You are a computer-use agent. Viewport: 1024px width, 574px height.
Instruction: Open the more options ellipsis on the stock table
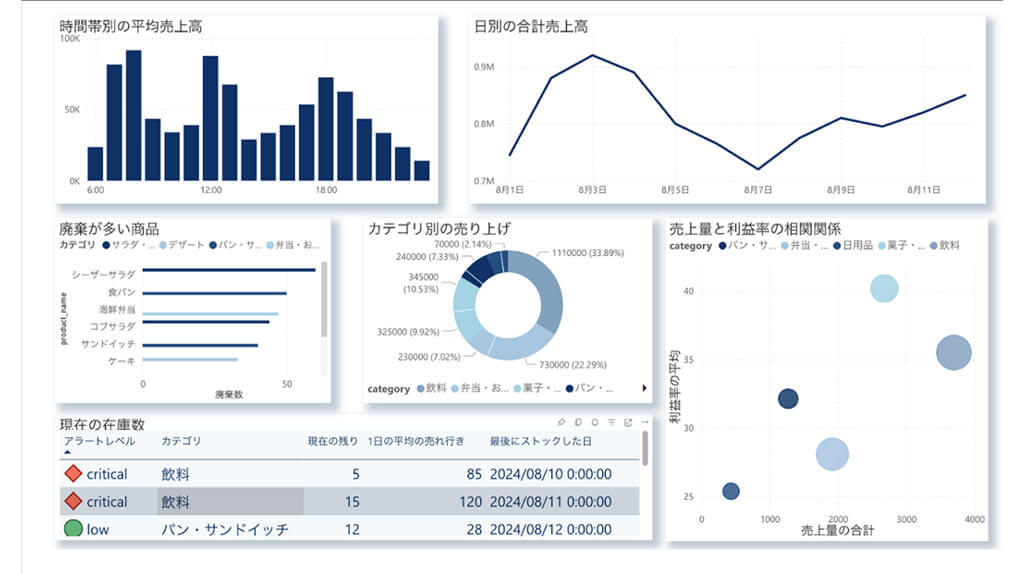(x=644, y=422)
